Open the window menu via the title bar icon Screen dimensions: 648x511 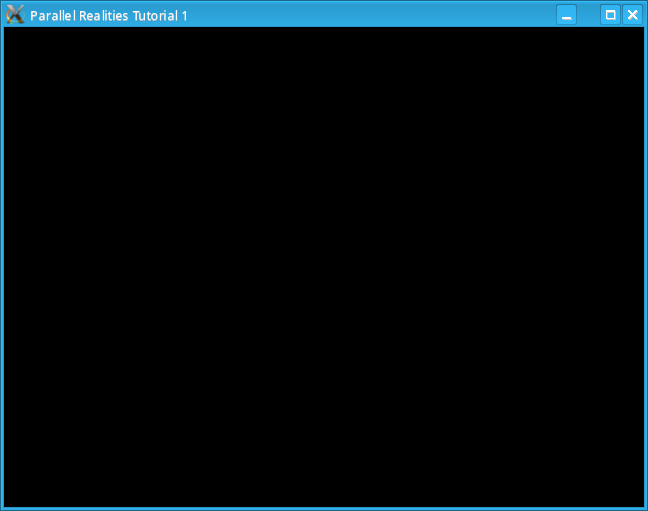(x=15, y=15)
